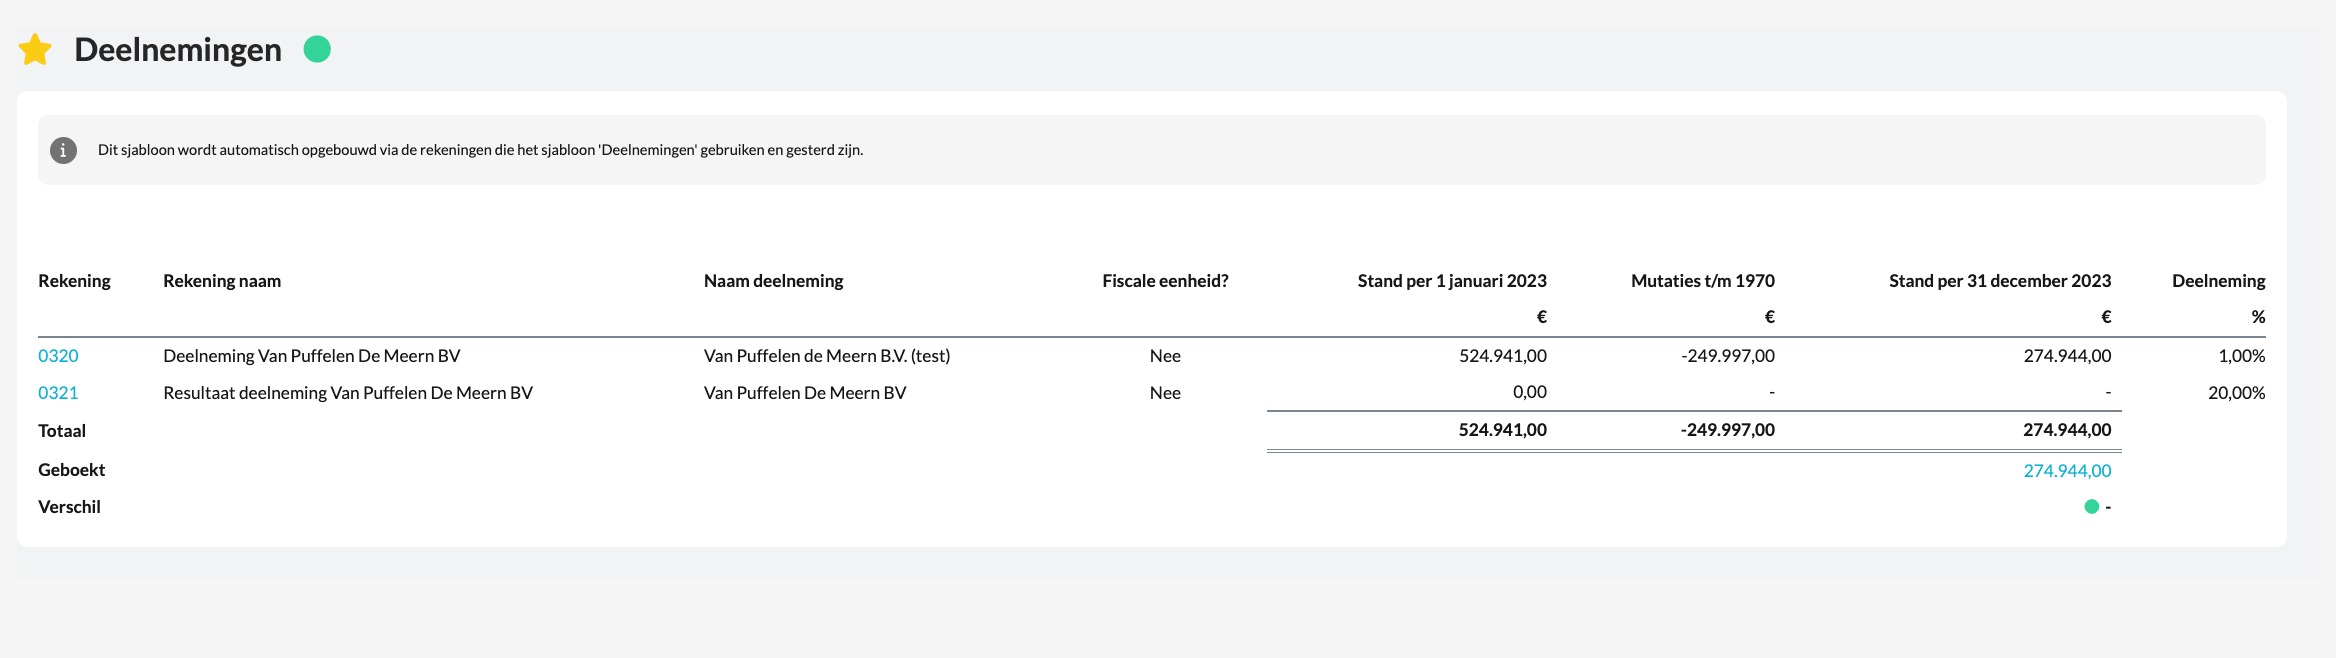Click the Stand per 31 december 2023 header
2336x658 pixels.
click(x=1999, y=281)
